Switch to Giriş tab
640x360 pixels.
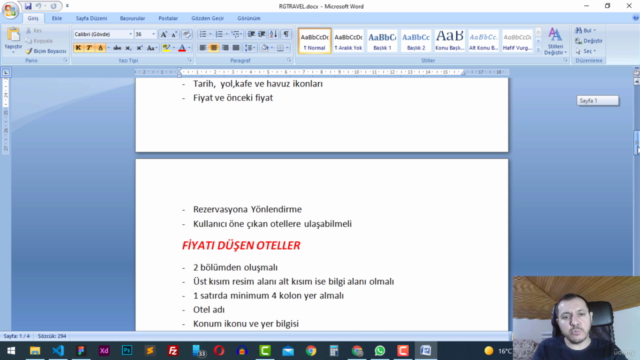click(x=33, y=18)
